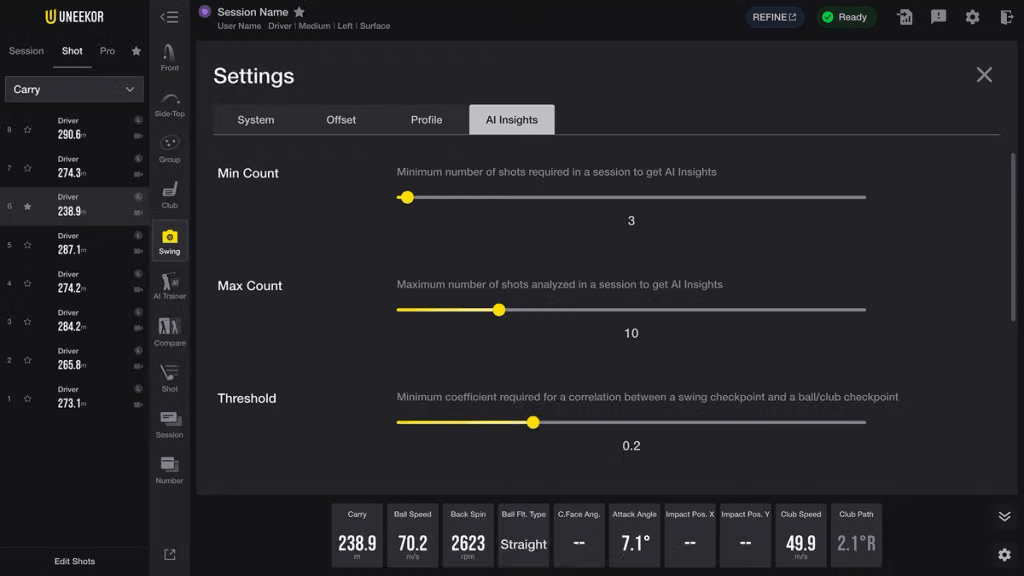Select the Club Speed 49.9 tile
The height and width of the screenshot is (576, 1024).
point(801,536)
